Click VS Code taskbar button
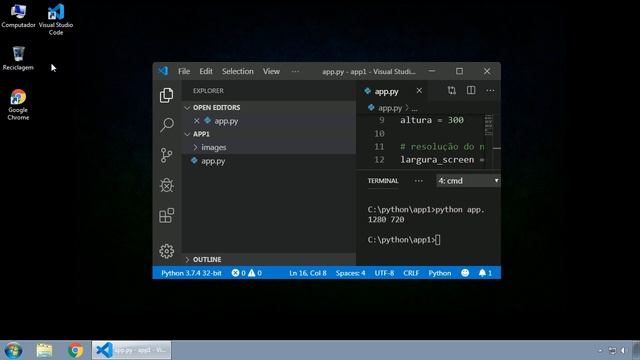Screen dimensions: 640x360 [131, 350]
